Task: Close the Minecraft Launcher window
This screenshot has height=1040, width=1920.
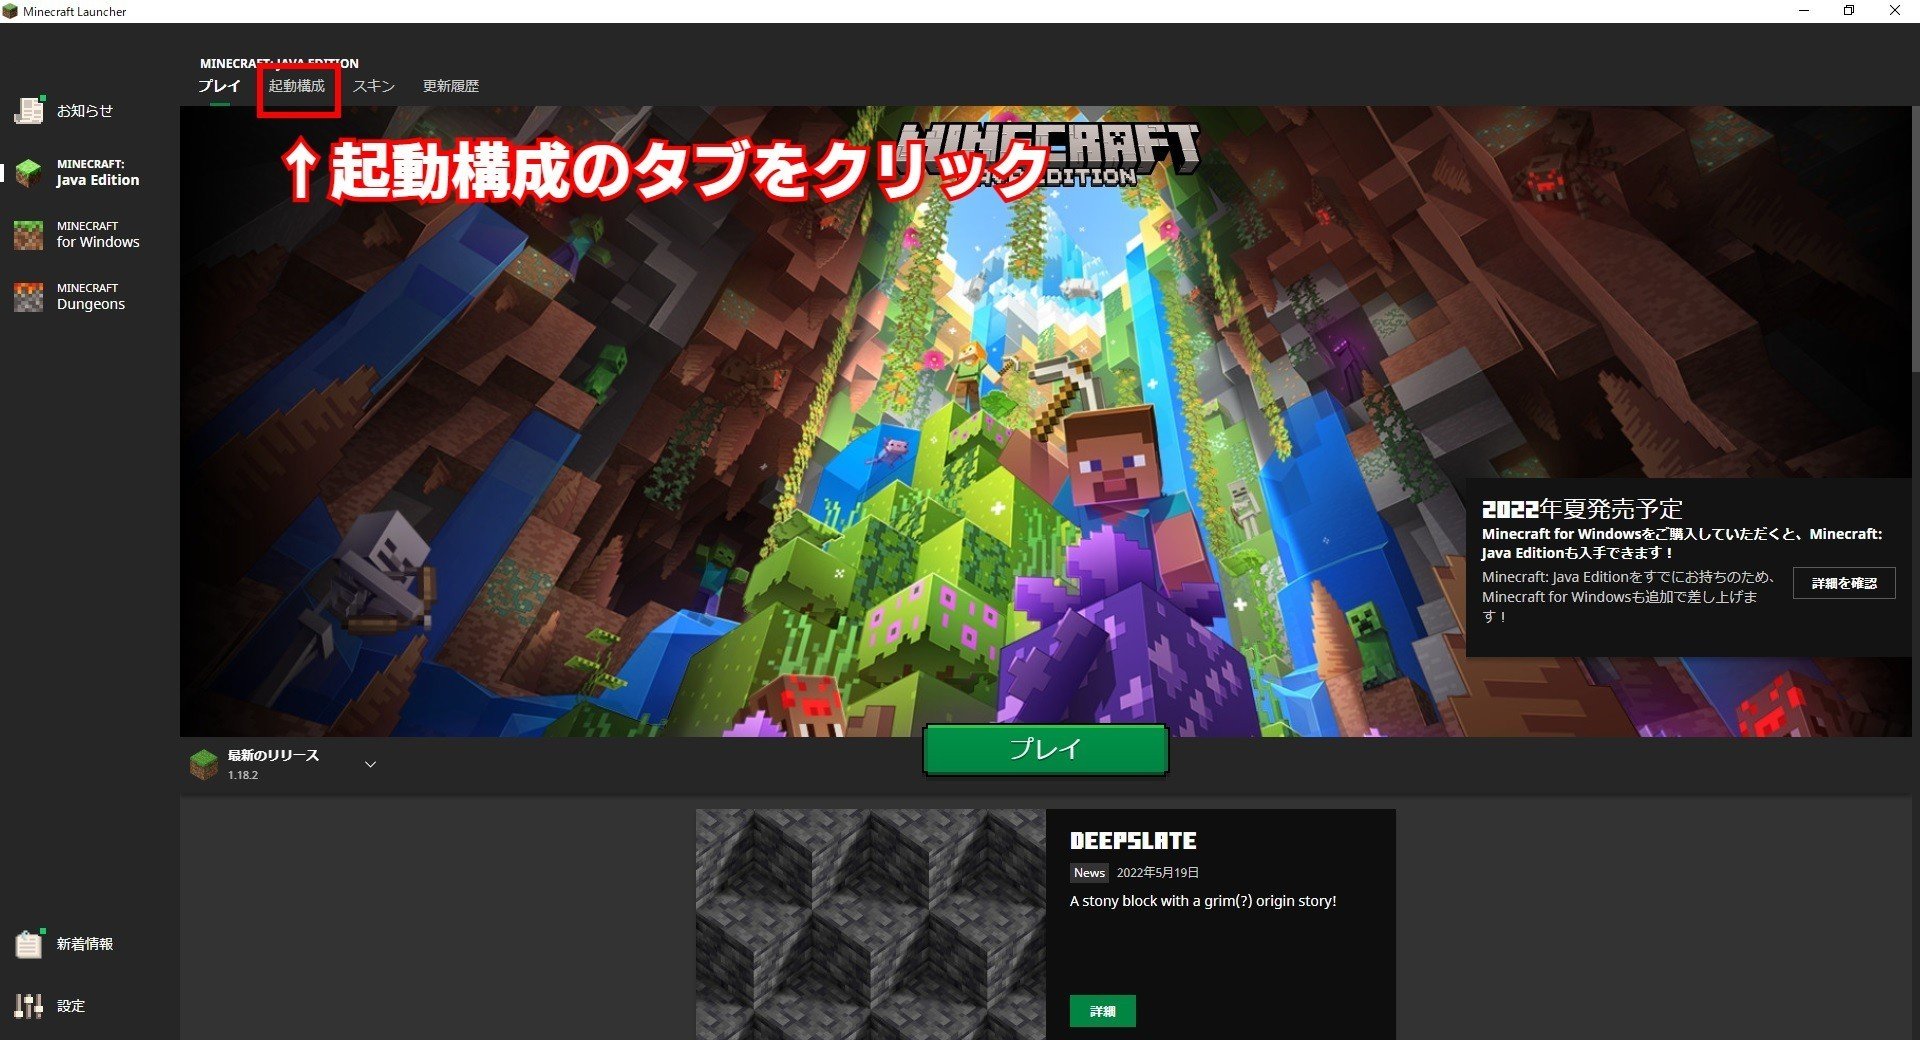Action: pos(1895,11)
